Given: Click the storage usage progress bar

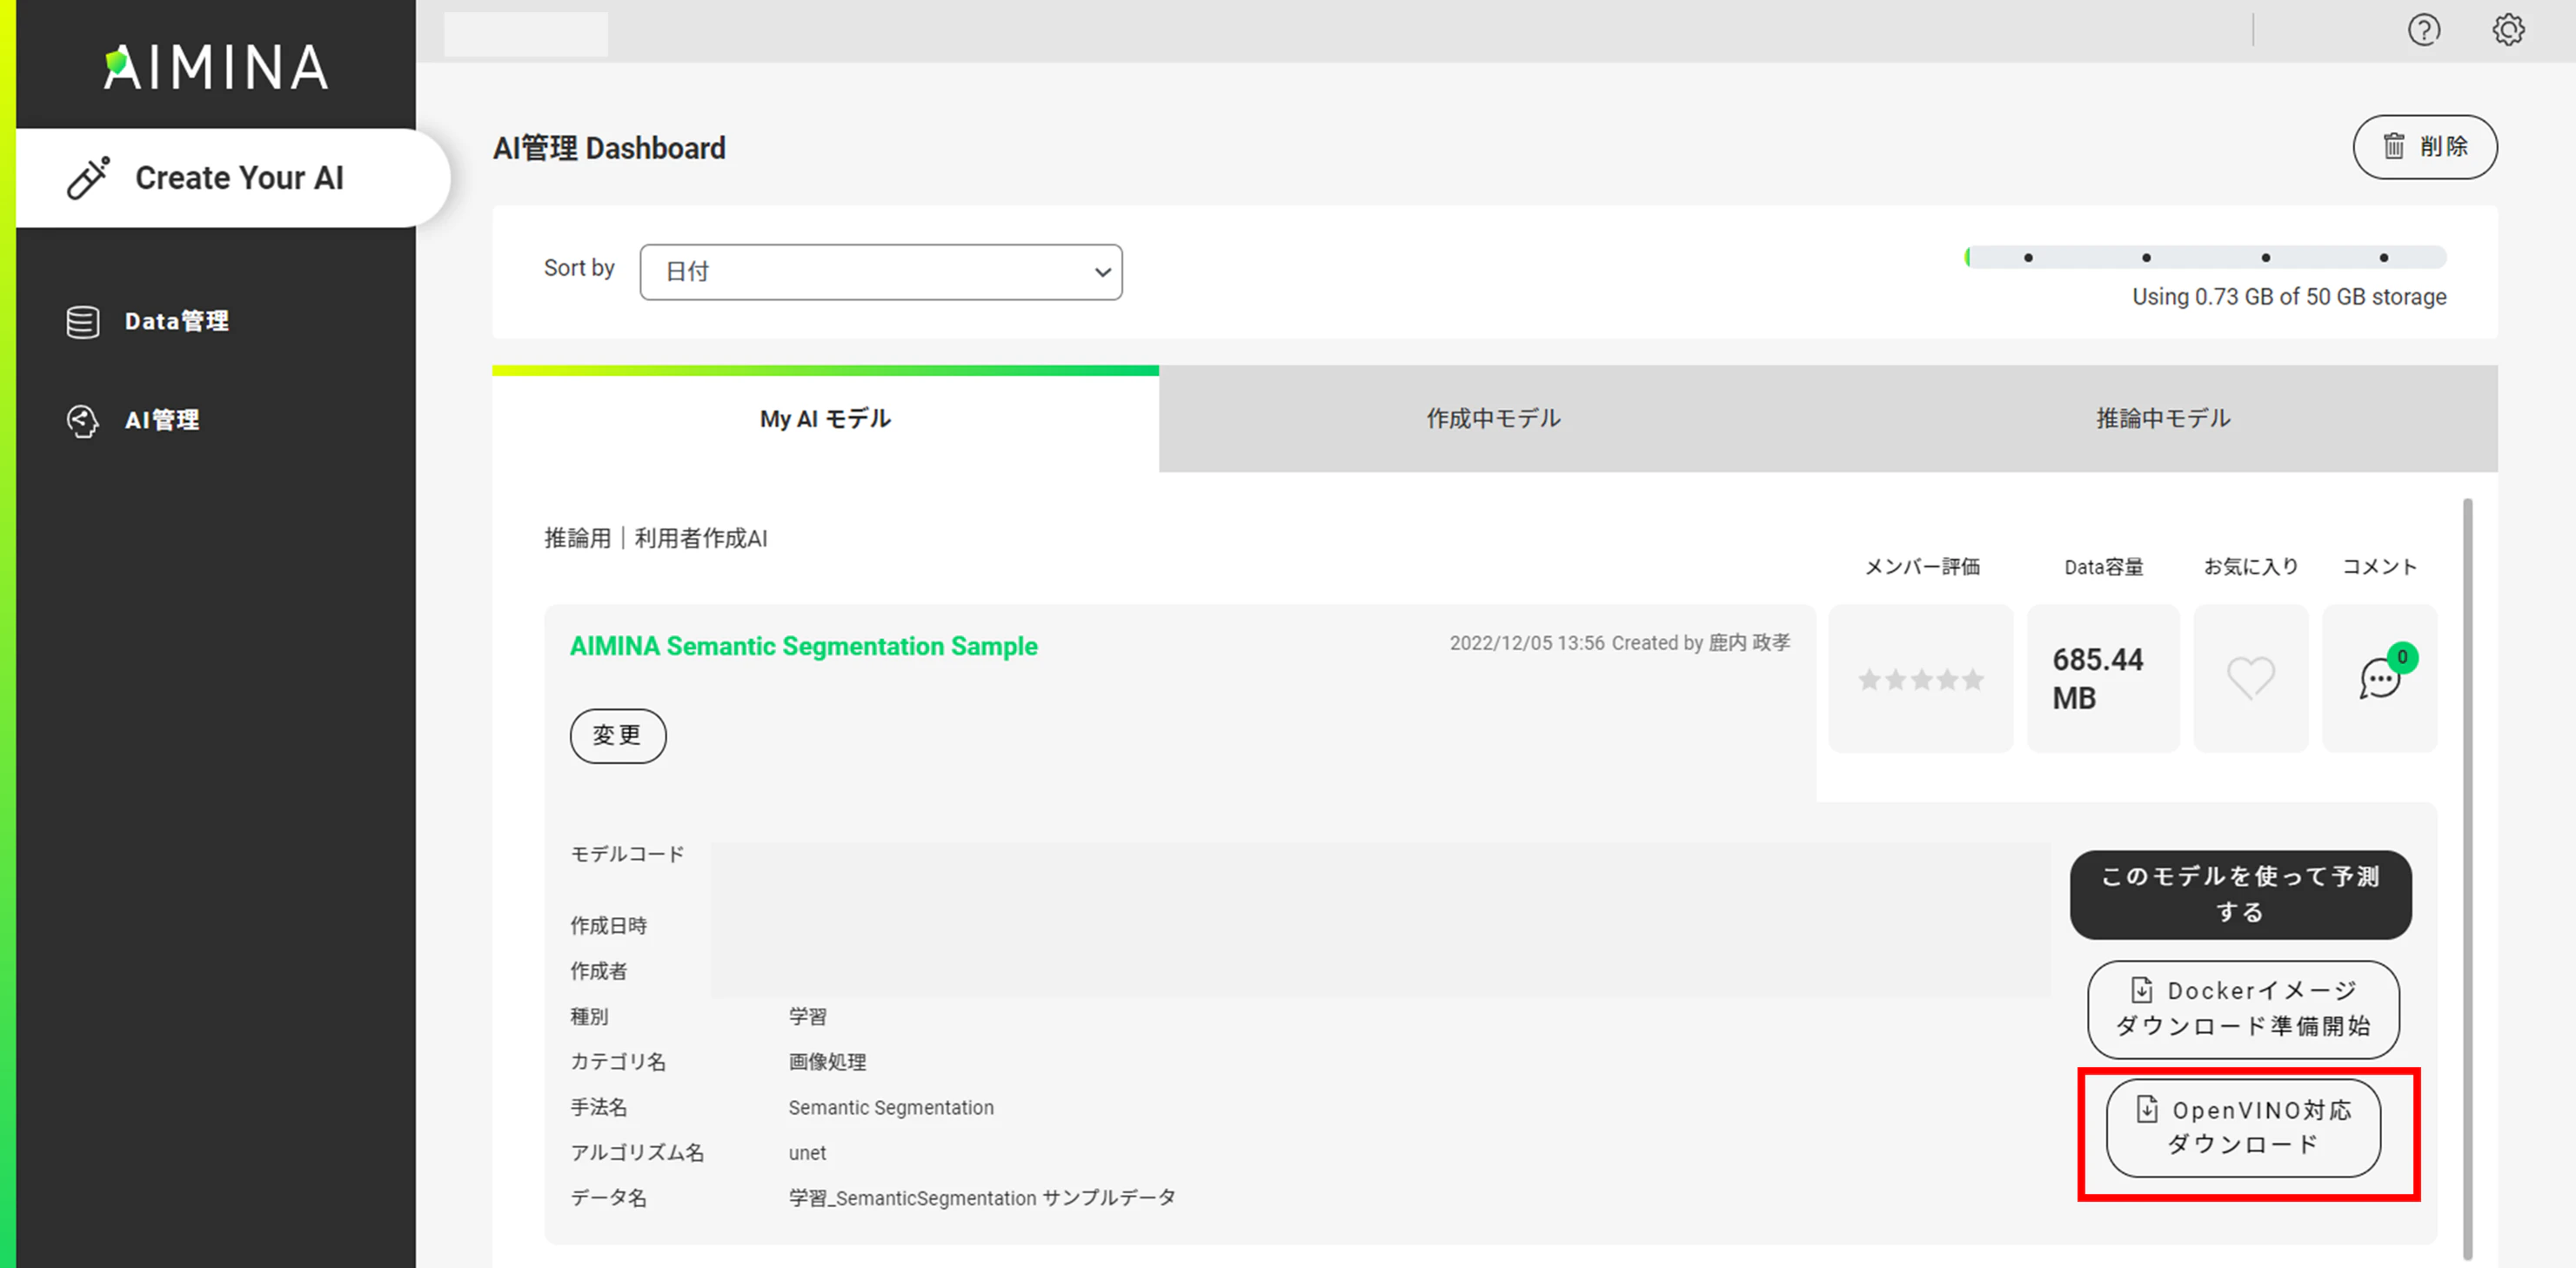Looking at the screenshot, I should [2205, 258].
